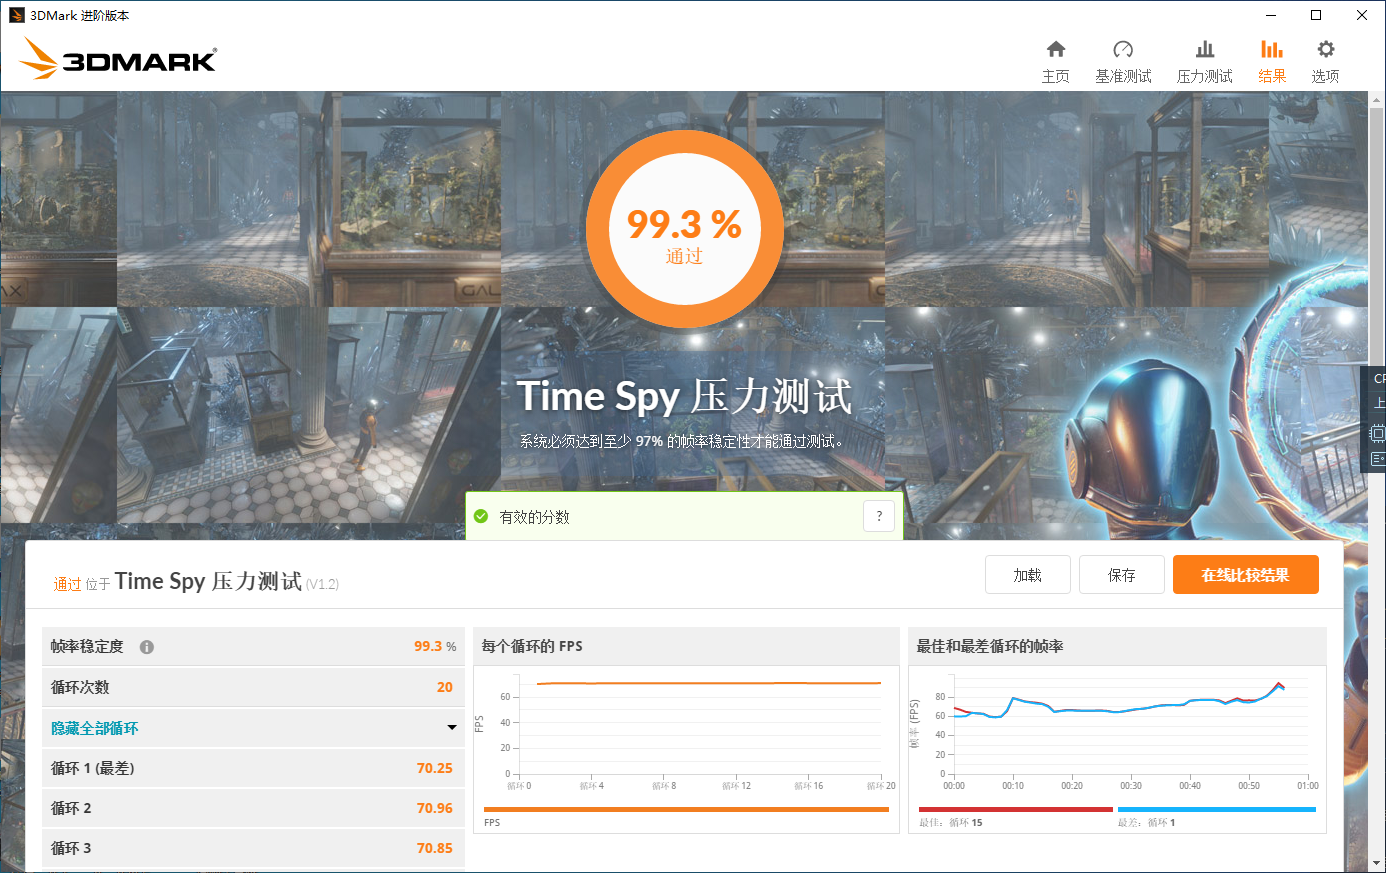
Task: Click the 加载 load button
Action: (x=1027, y=574)
